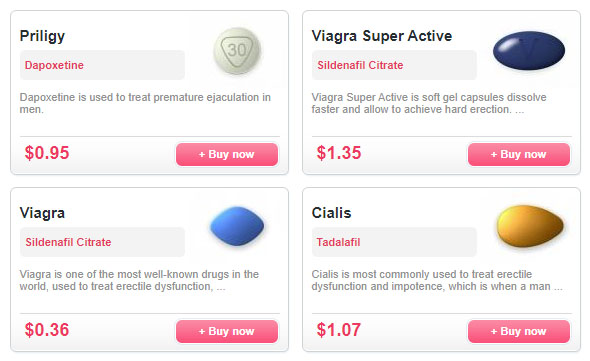Purchase Cialis via Buy now button
This screenshot has height=361, width=590.
(519, 331)
